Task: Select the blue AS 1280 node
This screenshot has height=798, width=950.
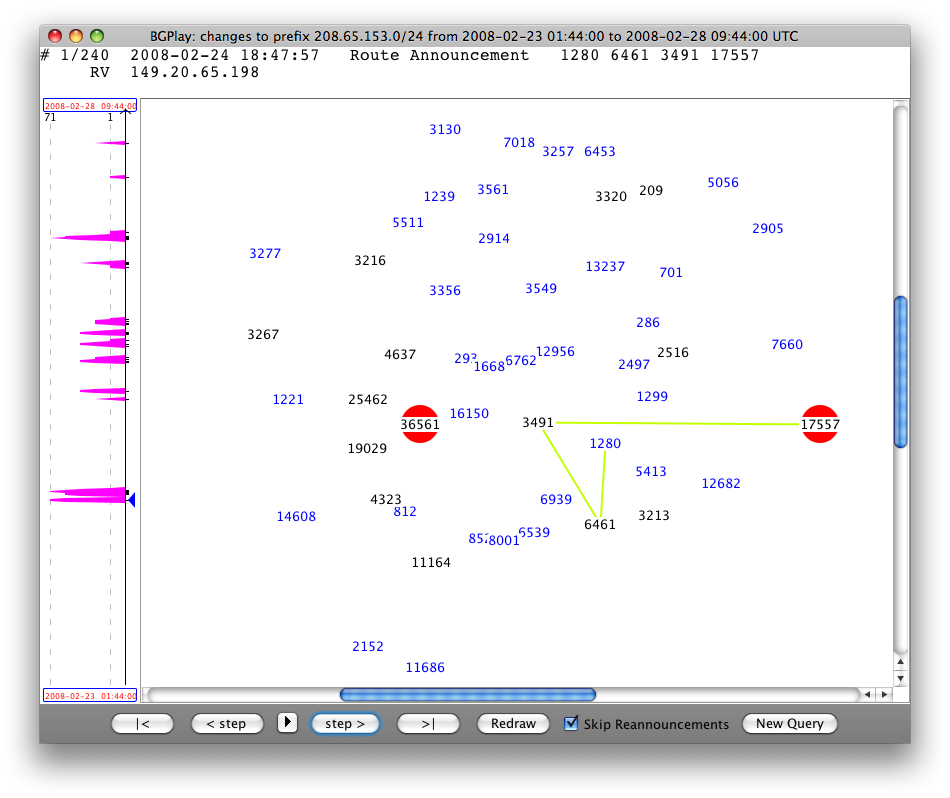Action: (x=605, y=443)
